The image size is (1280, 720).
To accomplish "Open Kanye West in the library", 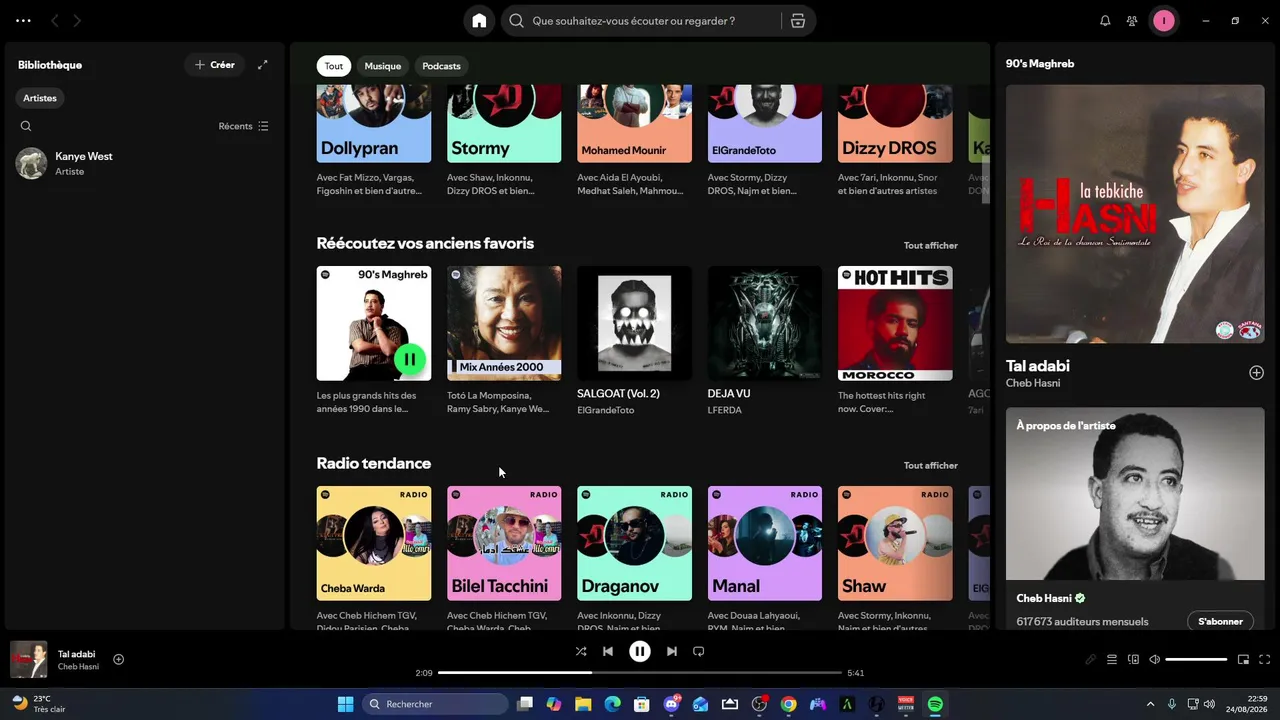I will [145, 163].
